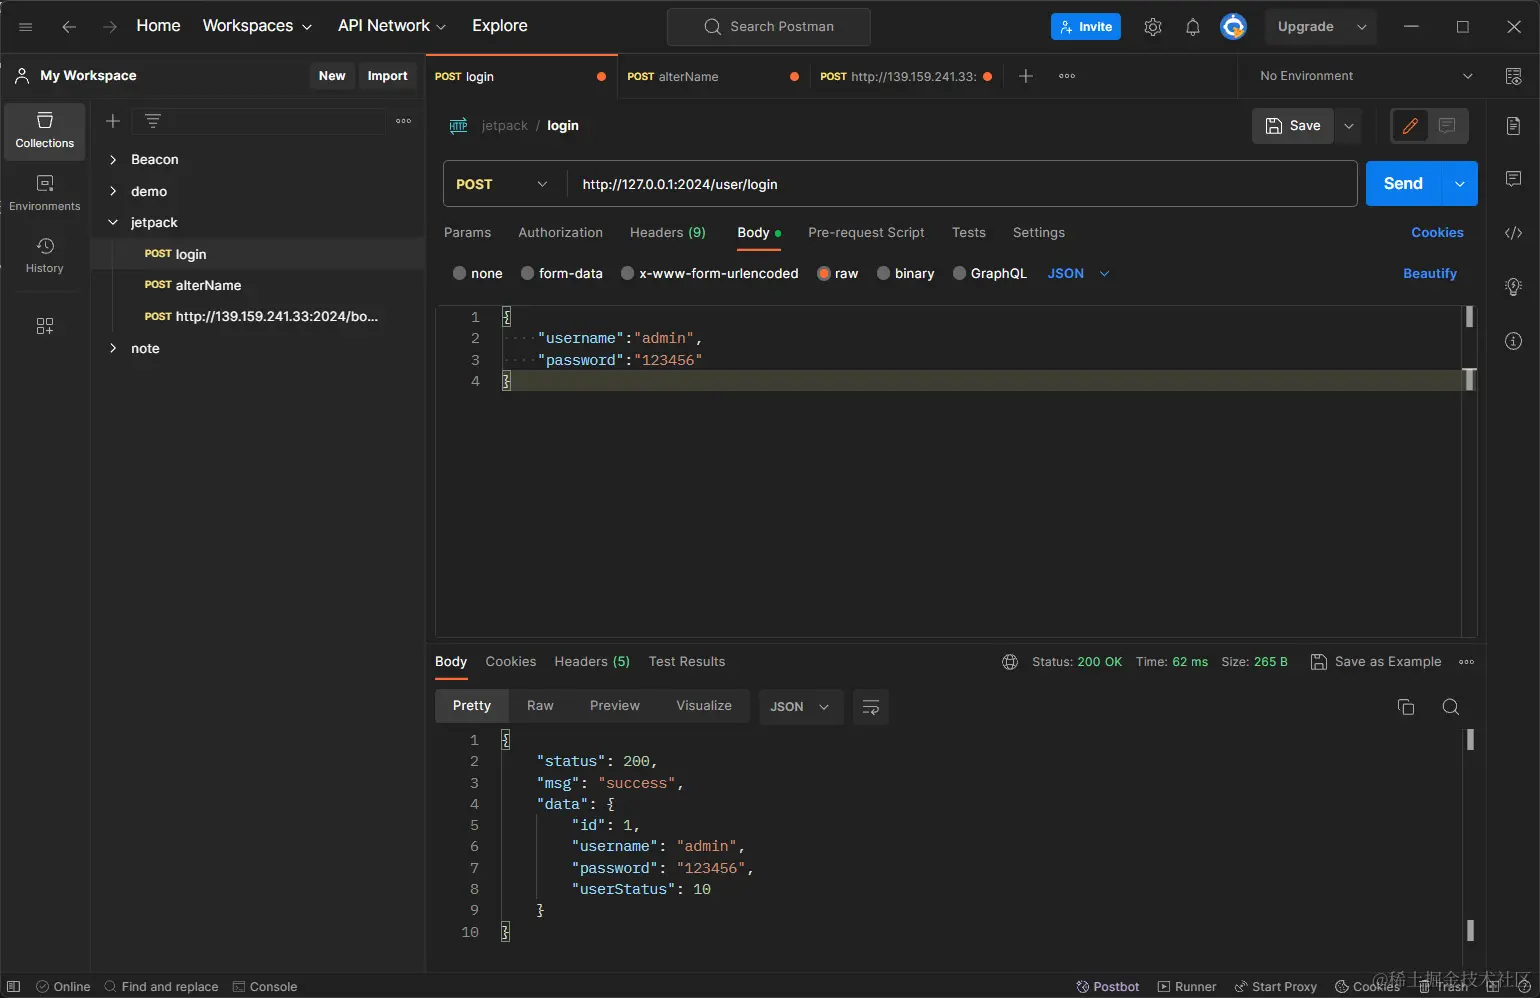1540x998 pixels.
Task: Open tab options ellipsis menu
Action: (1067, 76)
